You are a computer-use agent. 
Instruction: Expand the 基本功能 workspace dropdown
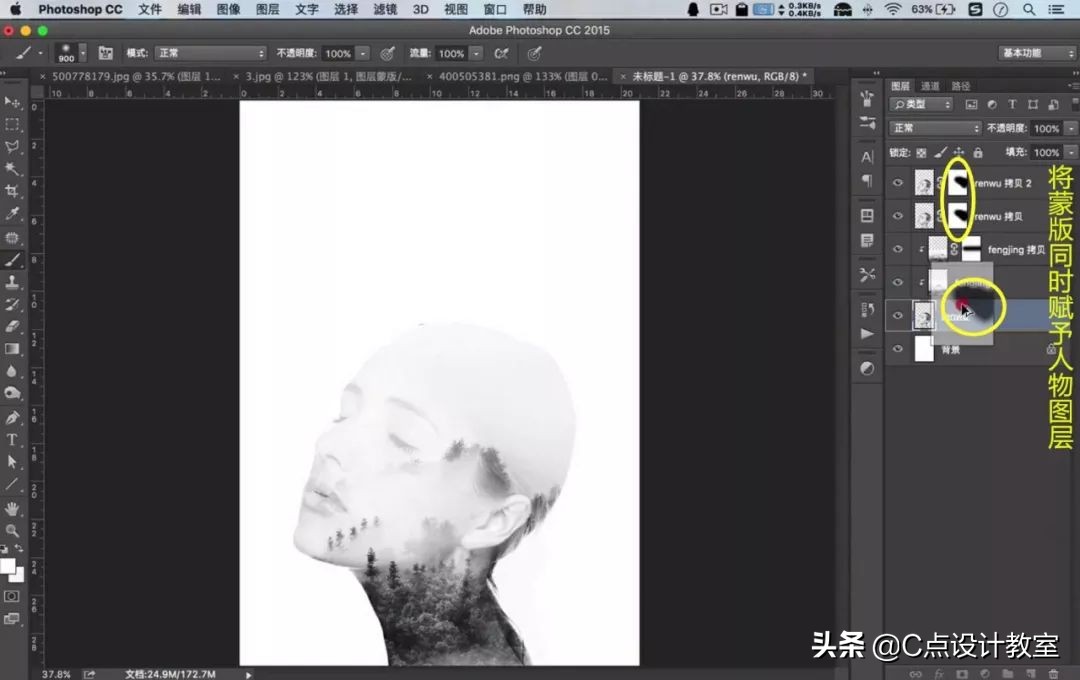coord(1037,53)
